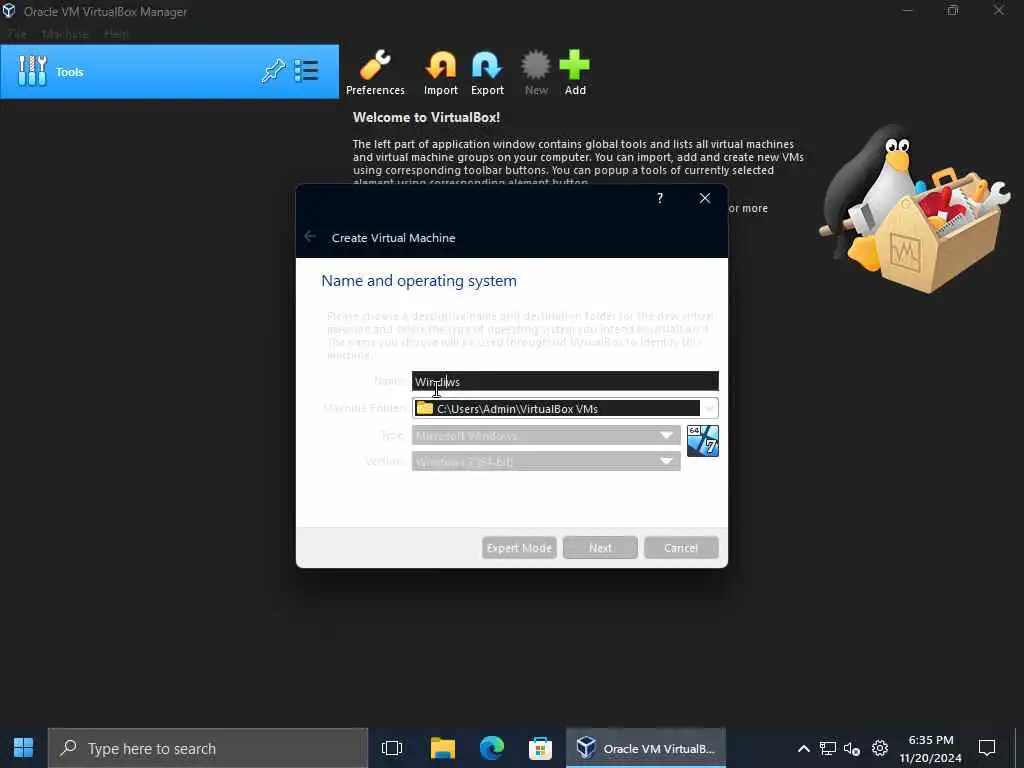Click the volume tray icon

click(852, 748)
